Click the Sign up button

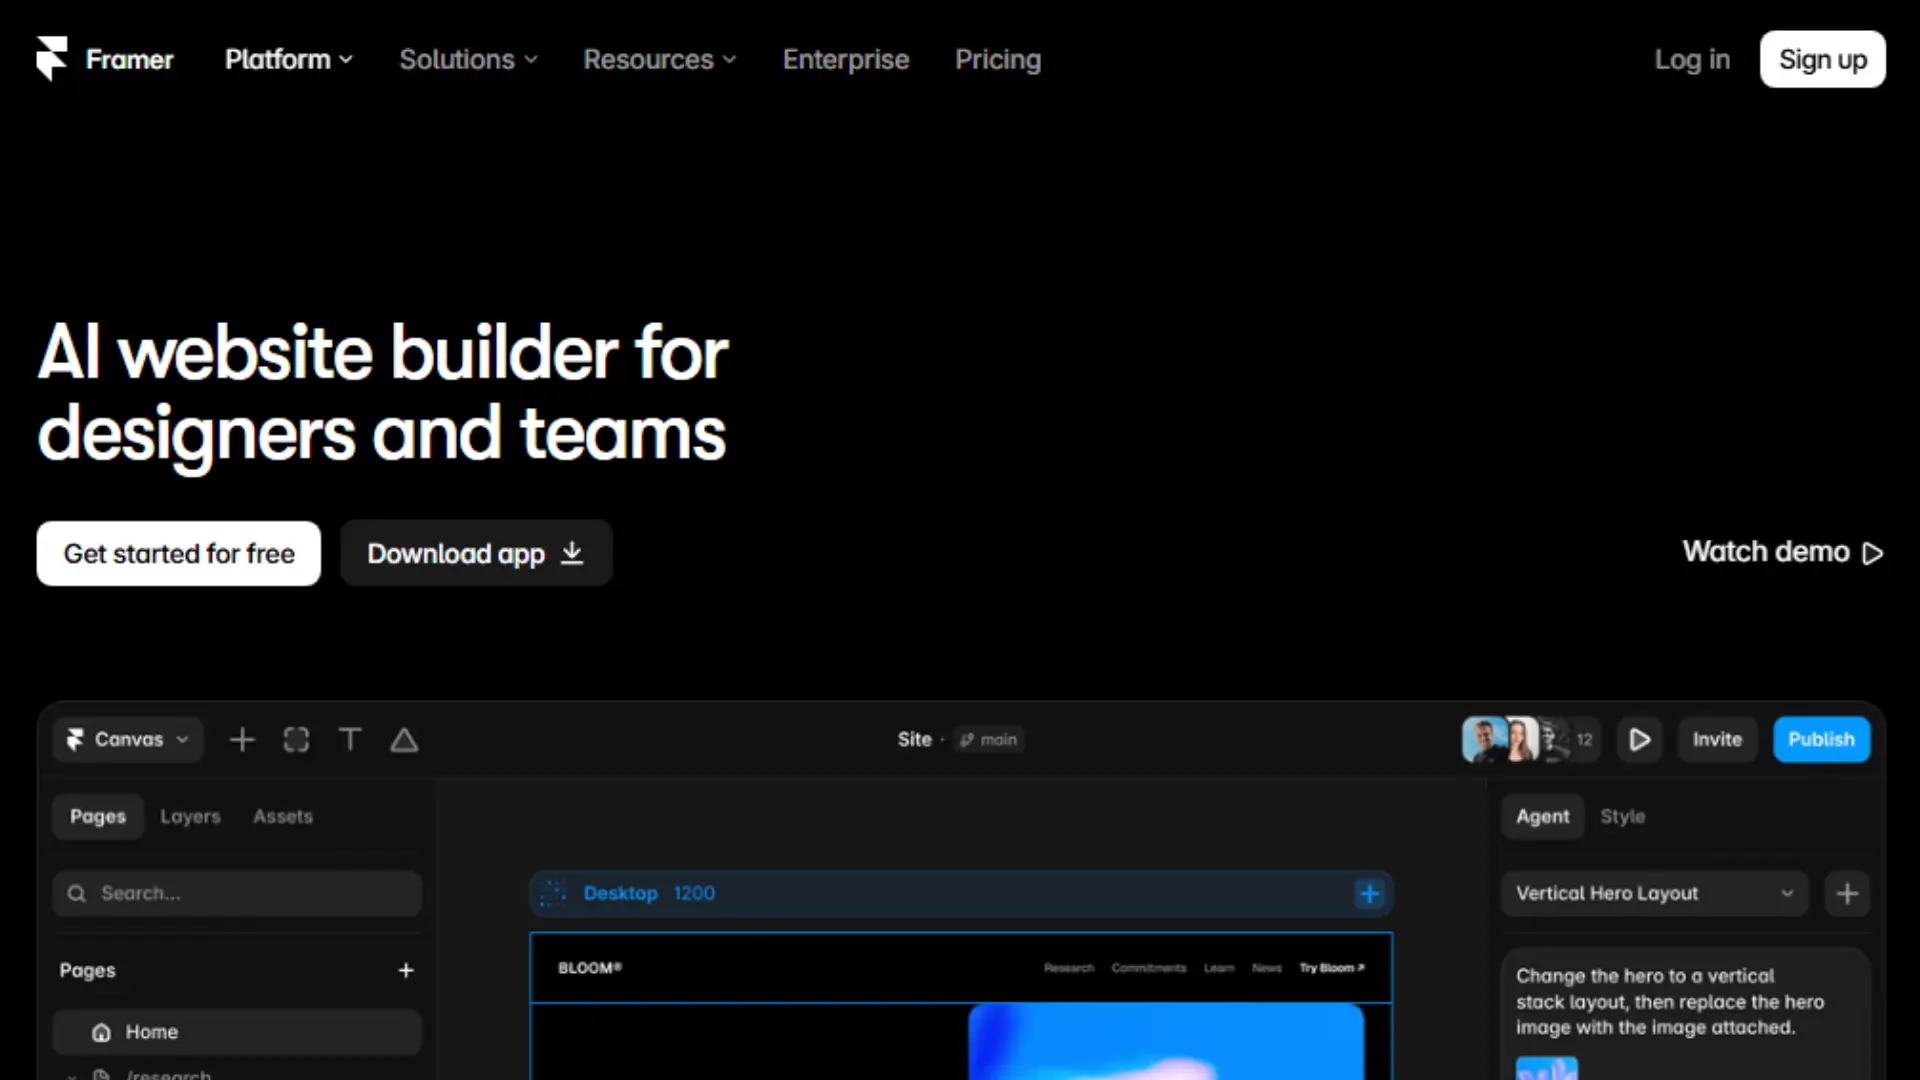[1822, 60]
